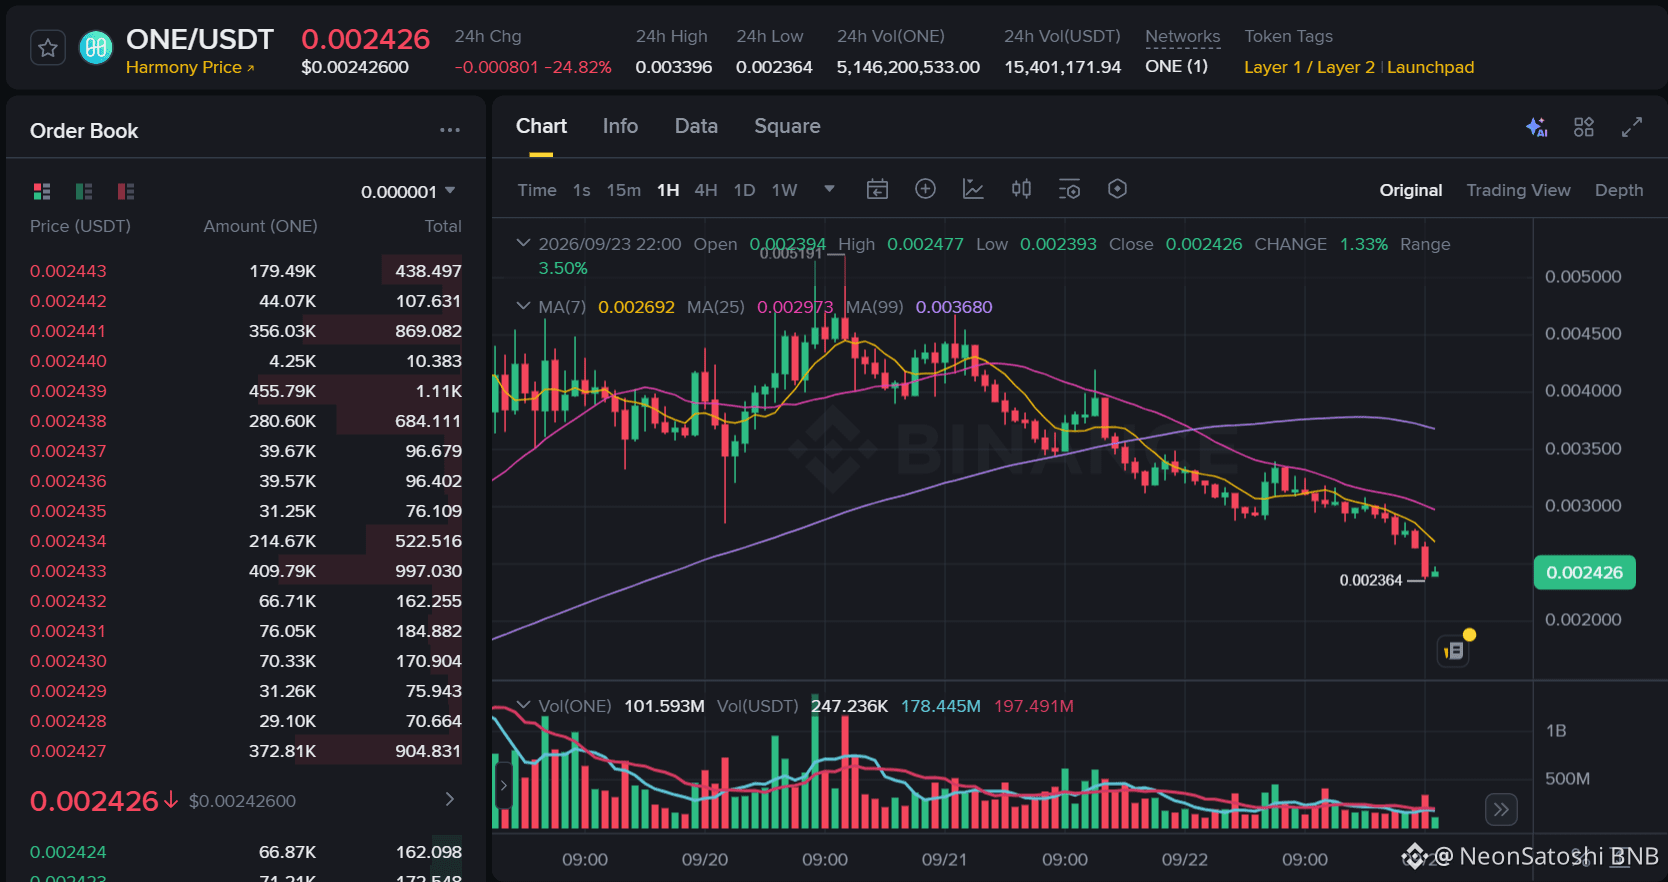1668x882 pixels.
Task: Expand chart to fullscreen
Action: [1632, 127]
